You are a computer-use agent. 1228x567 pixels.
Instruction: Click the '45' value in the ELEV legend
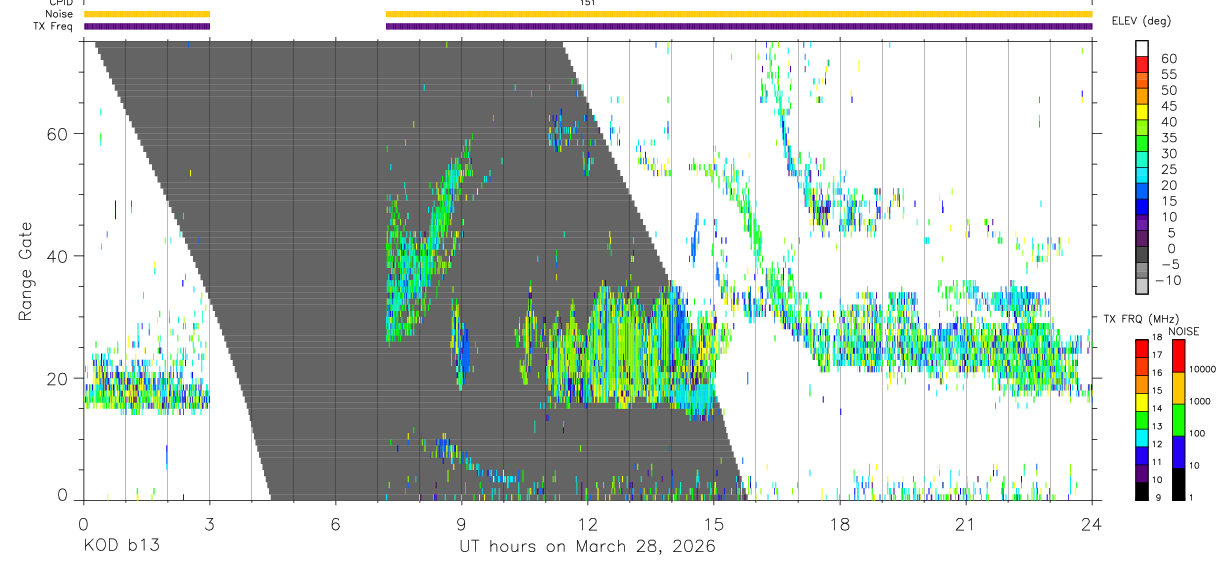(x=1168, y=106)
